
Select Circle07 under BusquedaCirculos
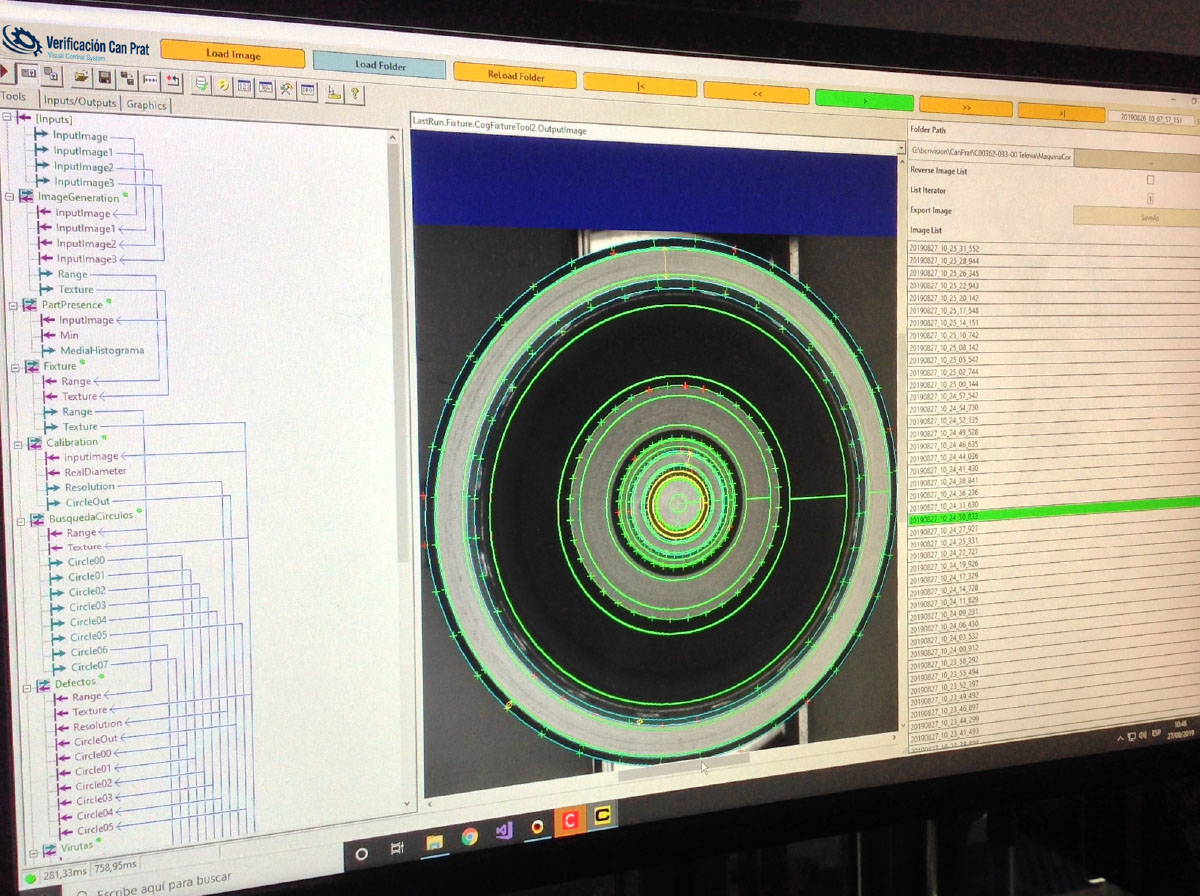click(x=90, y=666)
